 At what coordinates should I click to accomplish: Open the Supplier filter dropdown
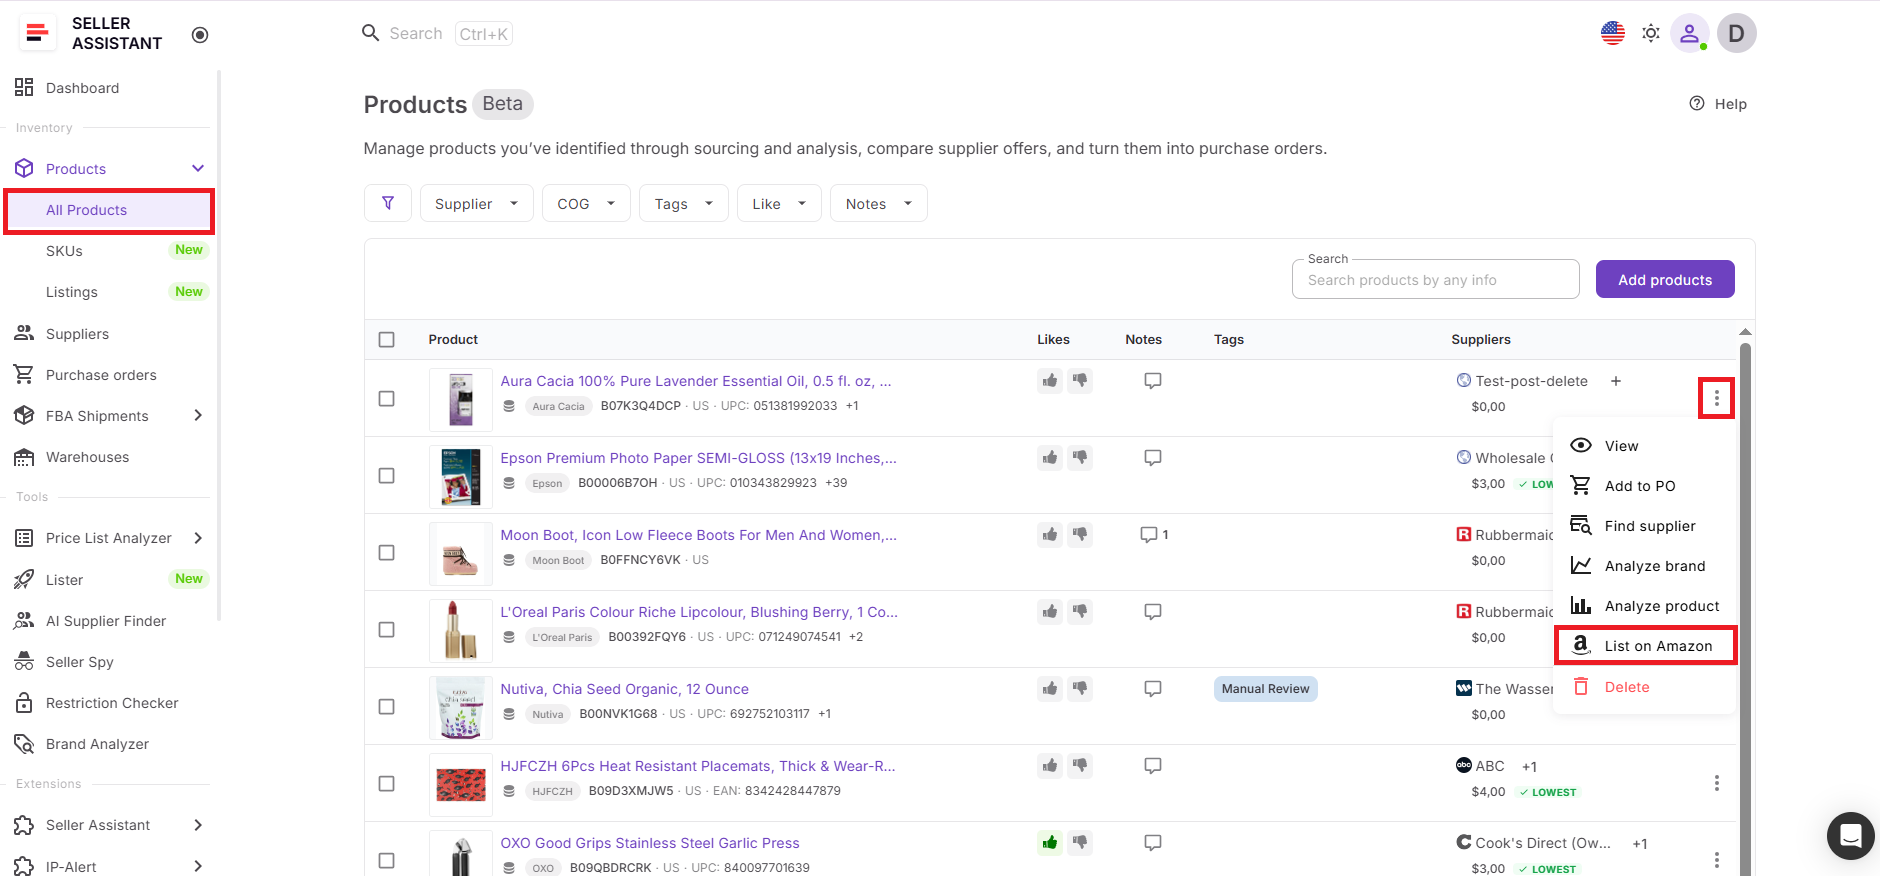pos(477,203)
